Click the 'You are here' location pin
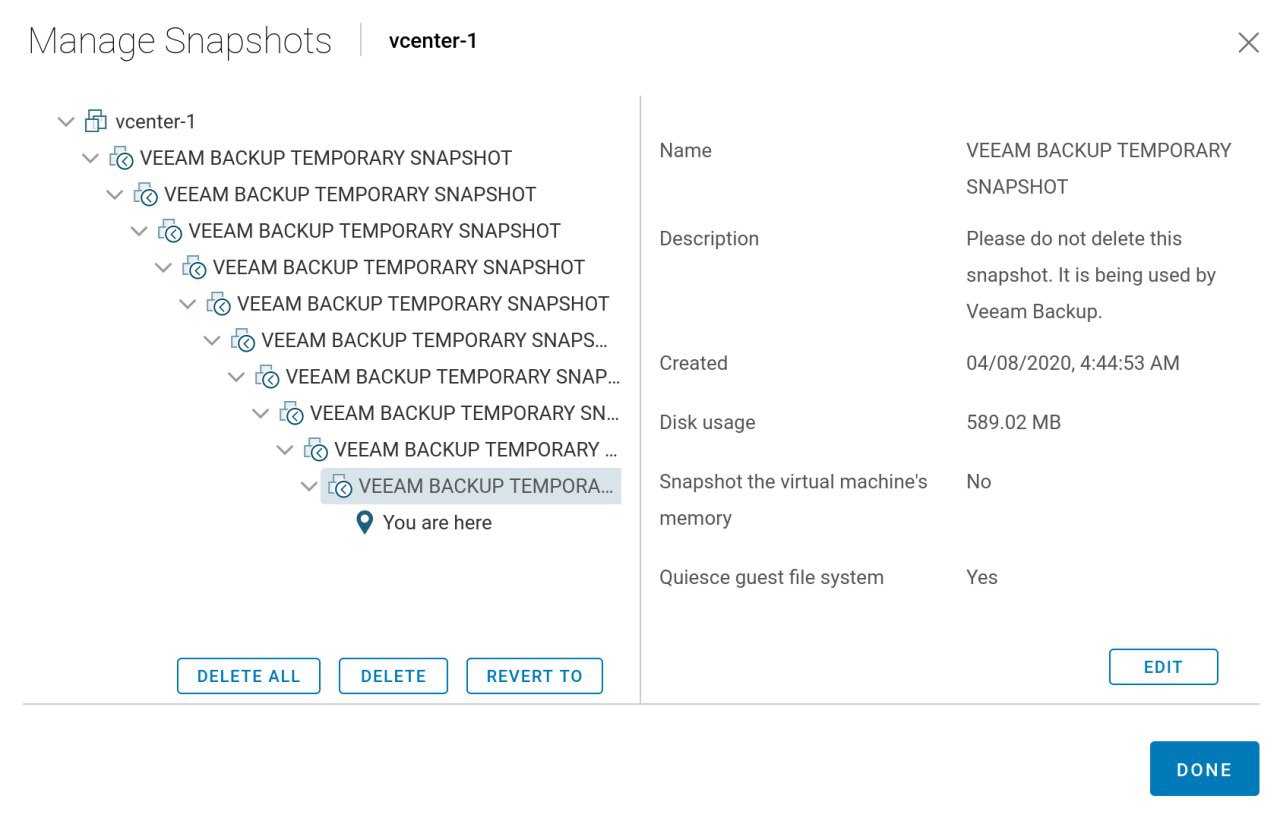The width and height of the screenshot is (1280, 821). pos(365,522)
